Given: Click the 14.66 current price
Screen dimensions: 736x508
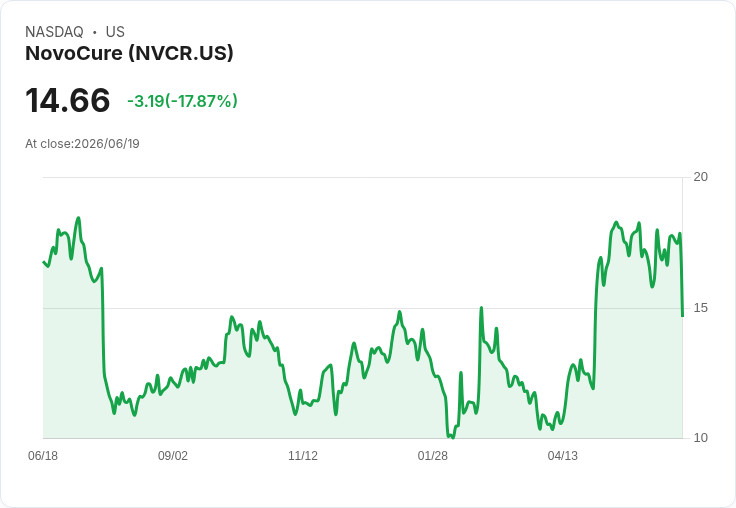Looking at the screenshot, I should tap(68, 100).
